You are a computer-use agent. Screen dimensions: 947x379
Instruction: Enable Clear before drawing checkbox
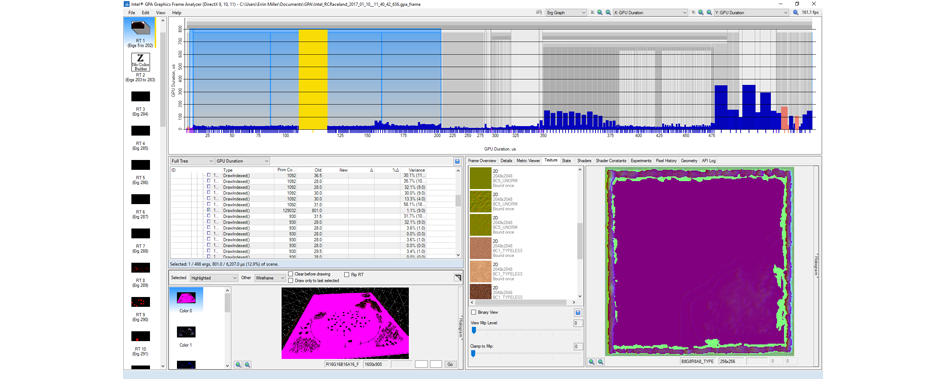(291, 274)
